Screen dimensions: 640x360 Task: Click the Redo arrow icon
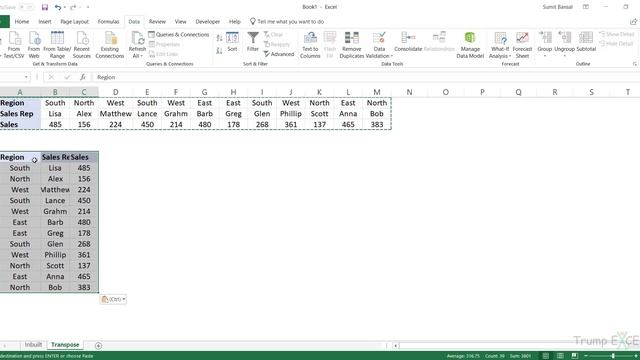(73, 7)
